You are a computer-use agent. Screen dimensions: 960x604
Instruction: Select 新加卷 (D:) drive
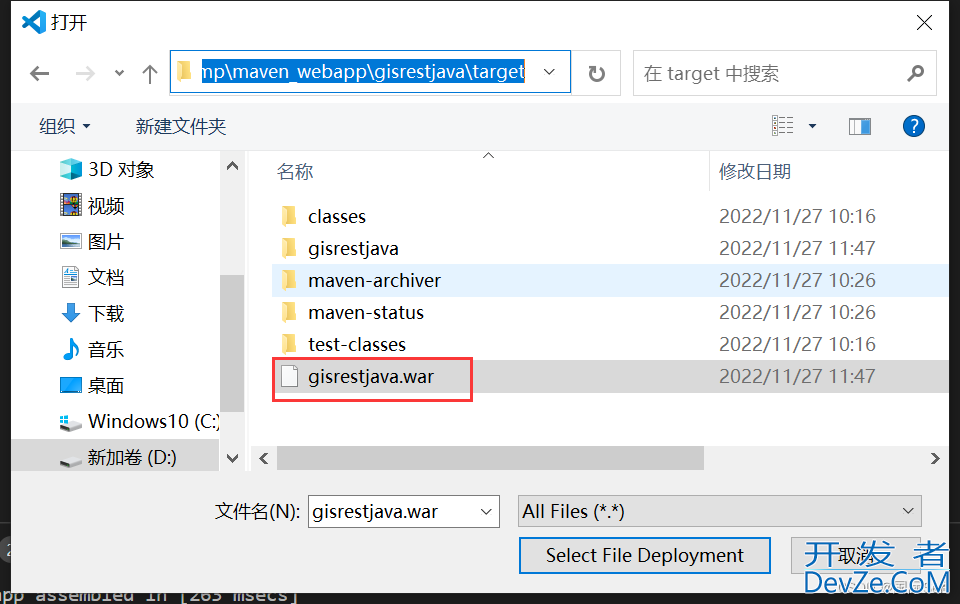click(x=132, y=457)
